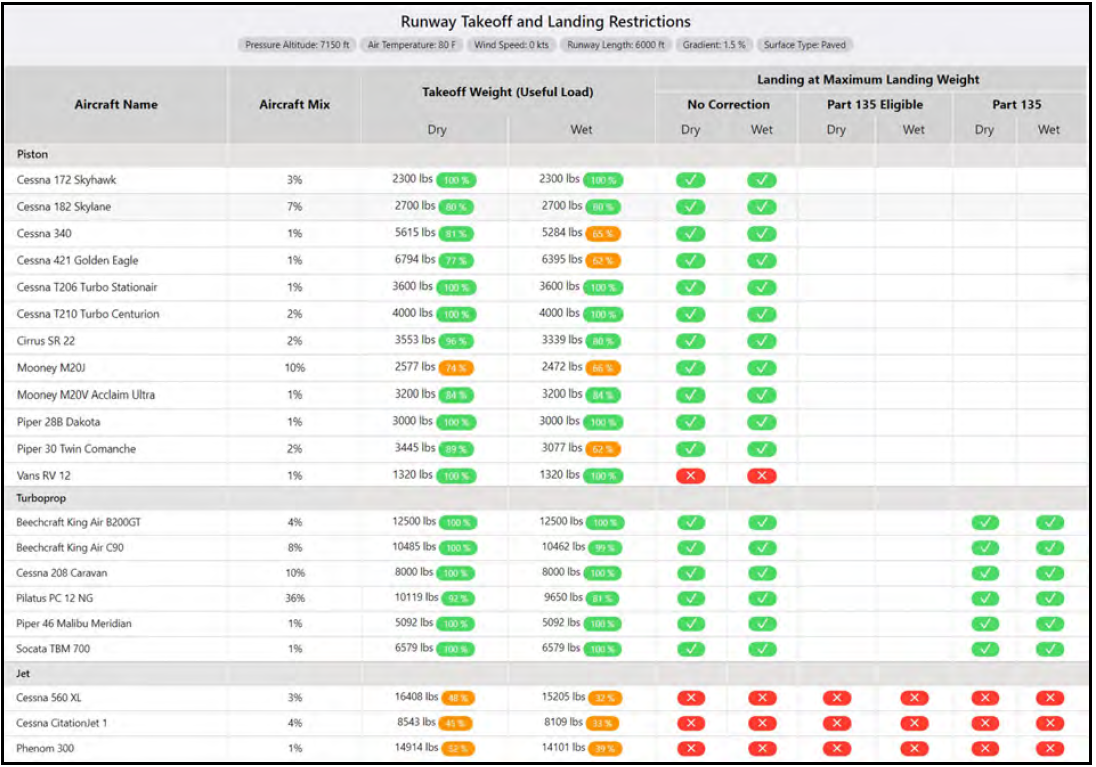
Task: Click the Cessna 182 Skylane wet landing checkmark
Action: tap(761, 207)
